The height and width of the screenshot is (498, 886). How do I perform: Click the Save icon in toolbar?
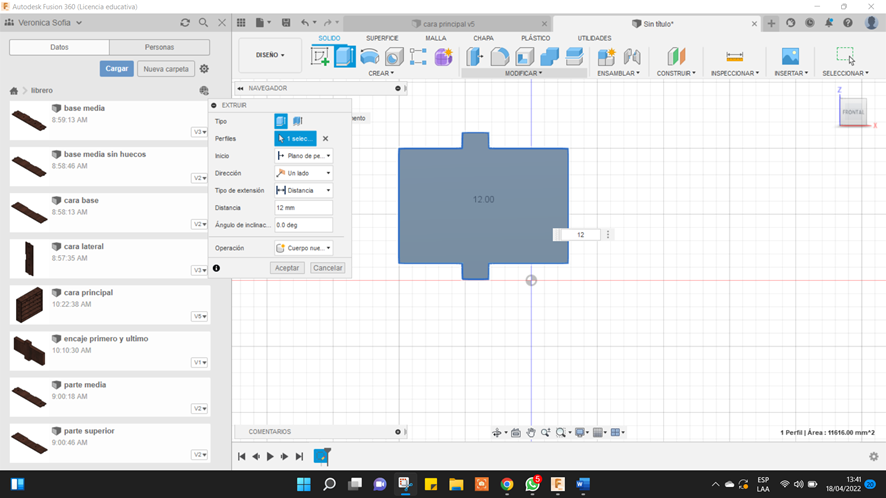(286, 23)
